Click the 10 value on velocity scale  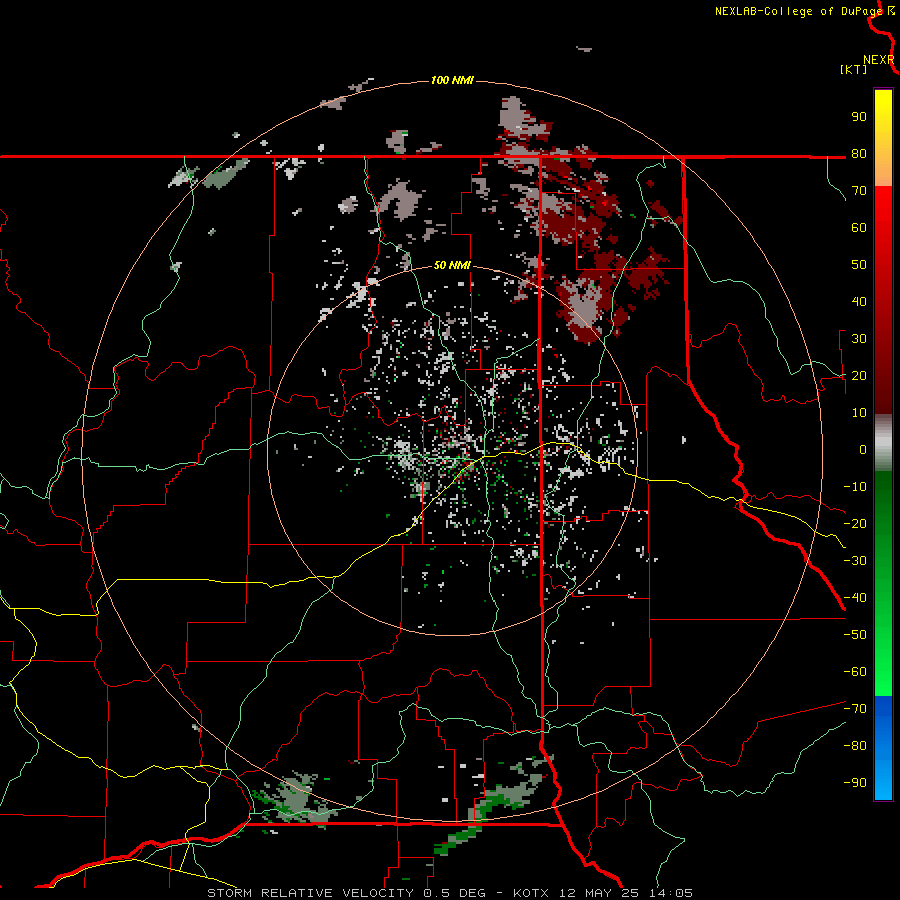coord(859,413)
